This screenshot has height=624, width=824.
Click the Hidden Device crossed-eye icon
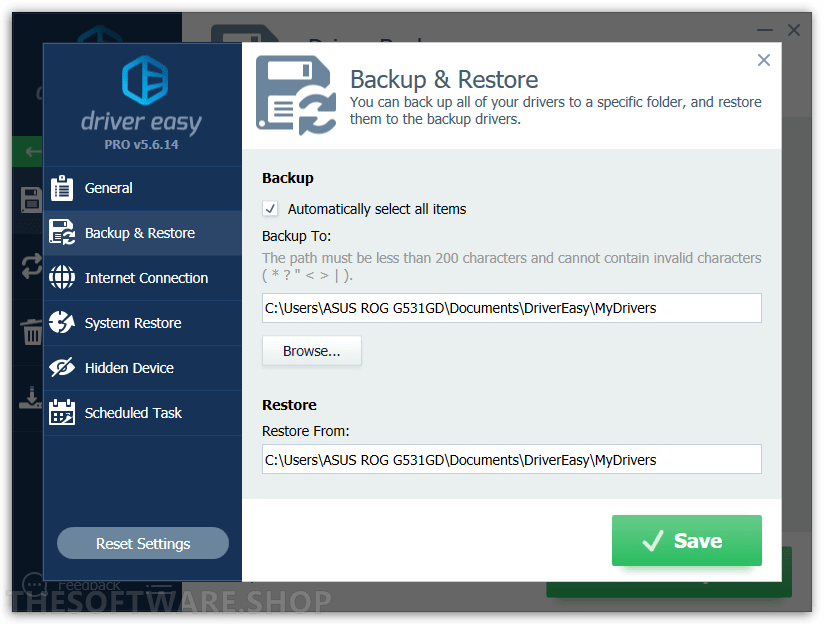(x=62, y=367)
